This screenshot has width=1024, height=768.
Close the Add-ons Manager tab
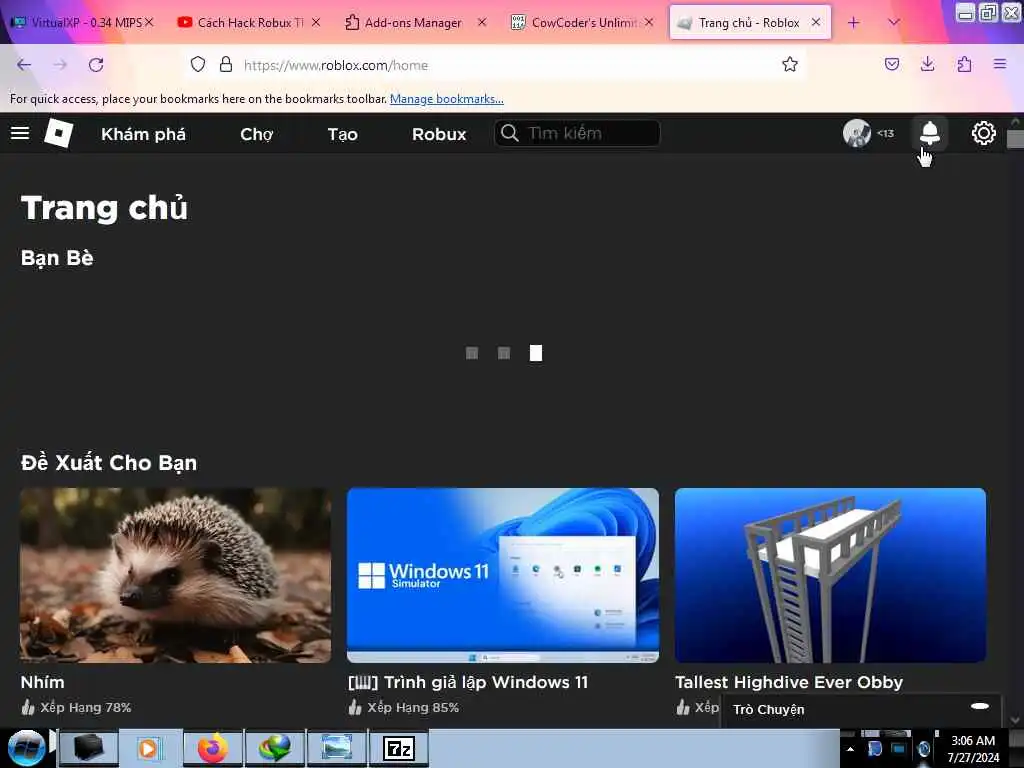482,22
